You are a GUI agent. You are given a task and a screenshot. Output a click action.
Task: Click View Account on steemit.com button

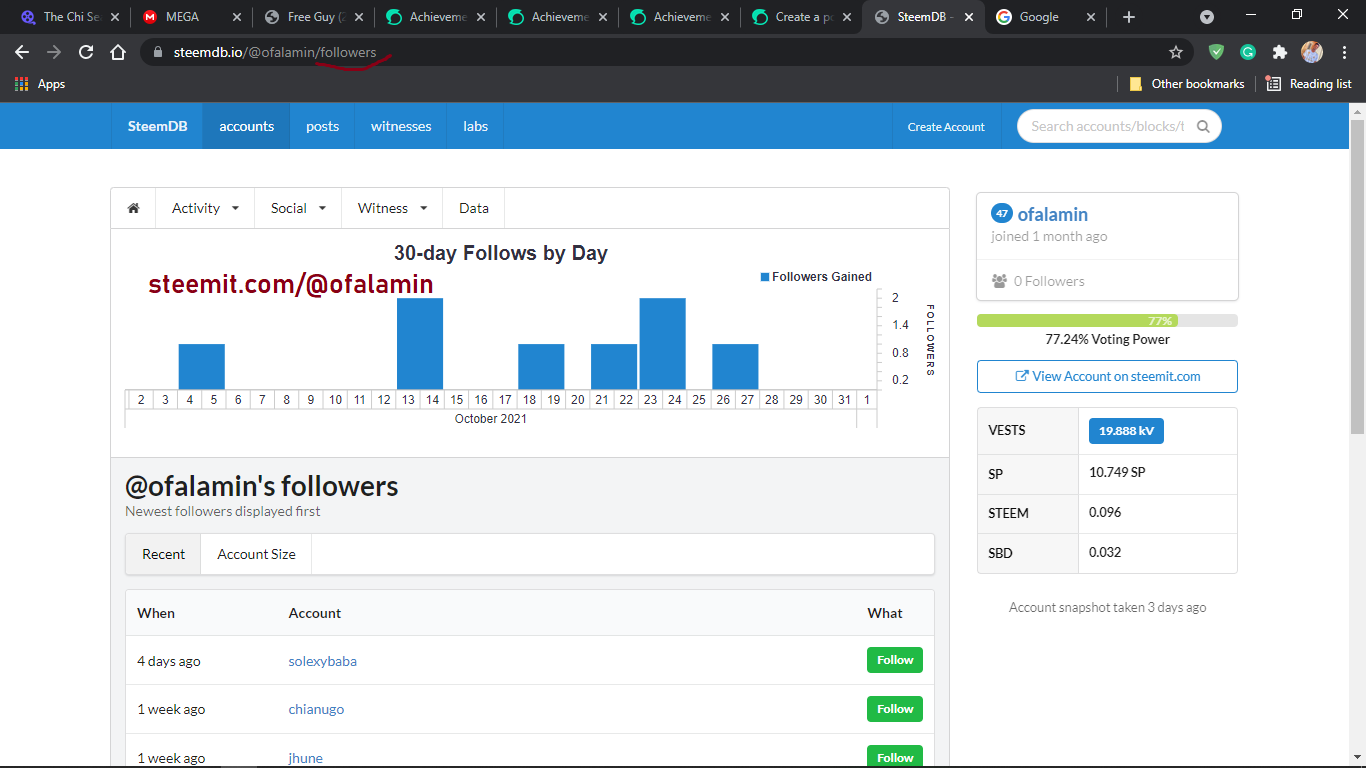(1107, 376)
